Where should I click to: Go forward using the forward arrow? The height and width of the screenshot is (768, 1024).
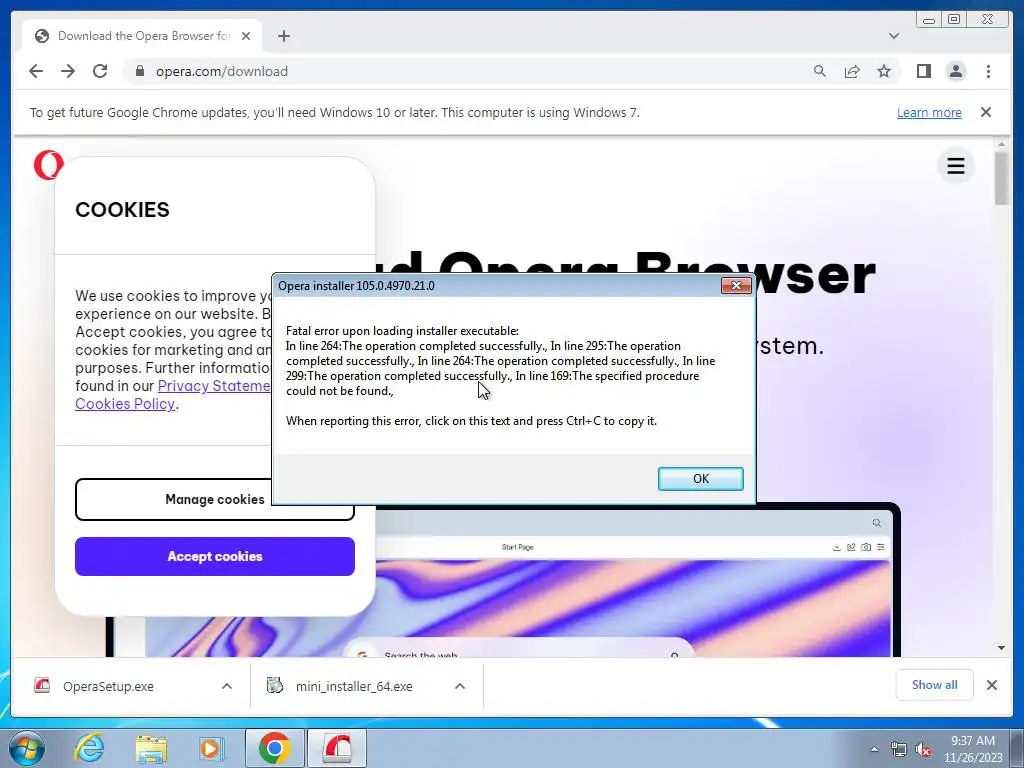pos(68,71)
